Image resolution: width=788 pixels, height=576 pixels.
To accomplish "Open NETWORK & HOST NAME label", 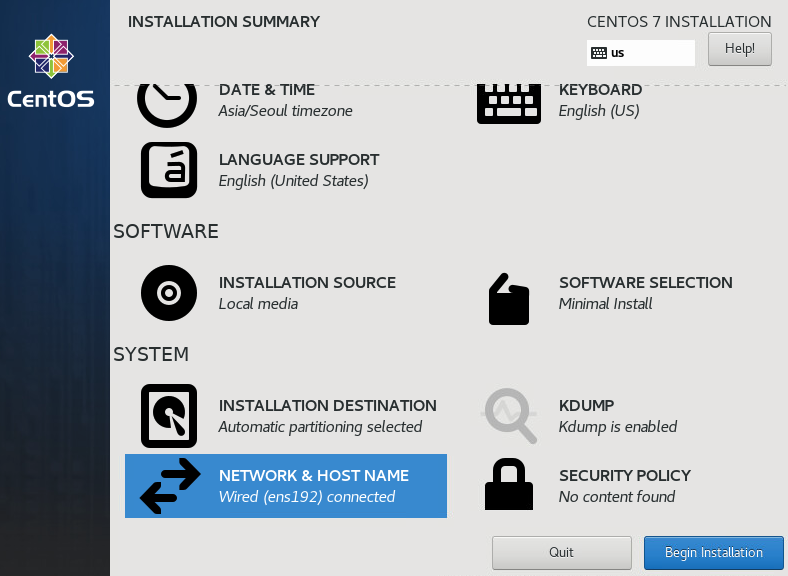I will point(314,475).
